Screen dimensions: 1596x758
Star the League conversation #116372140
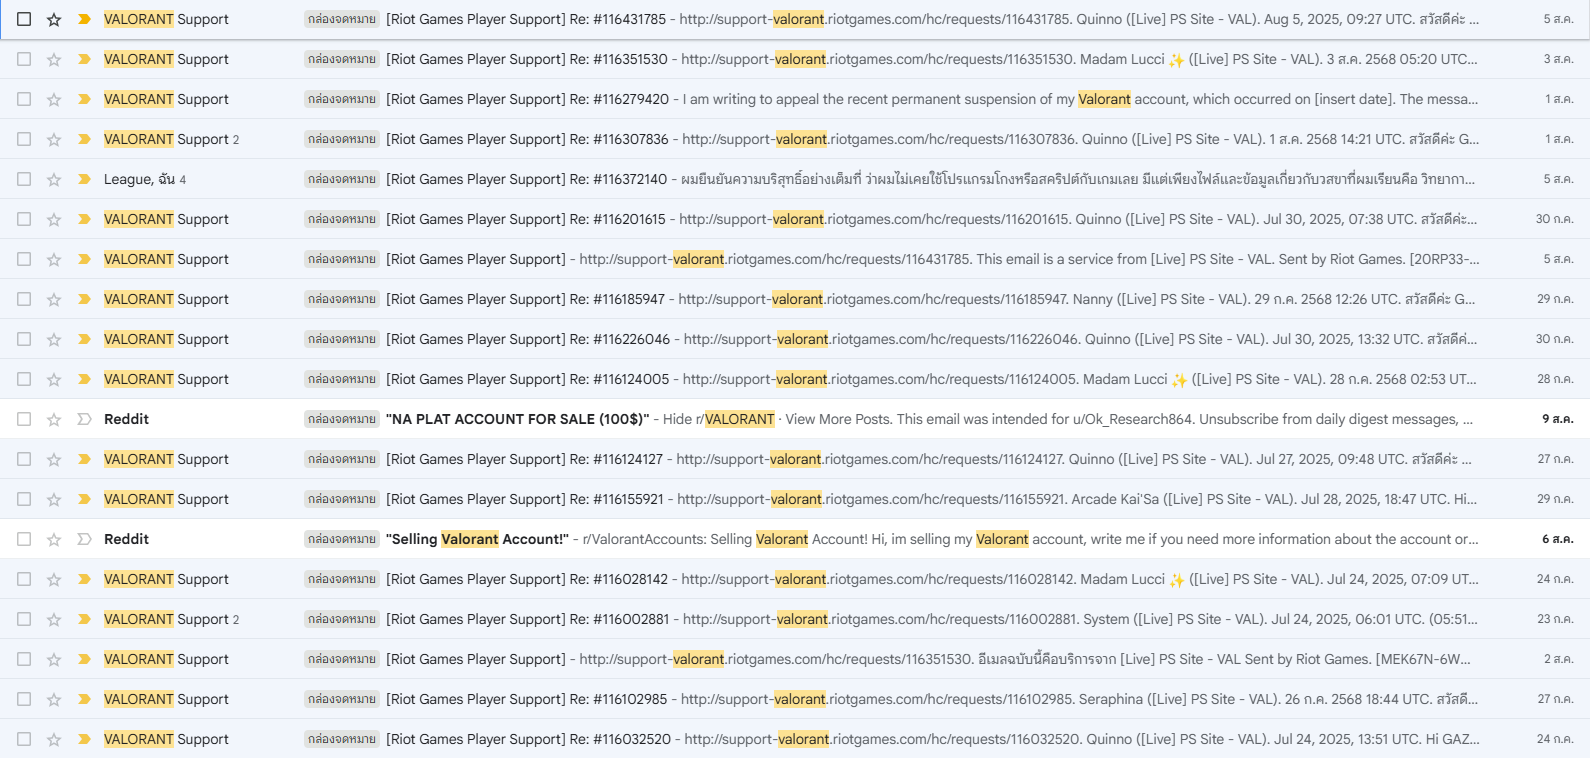coord(54,179)
